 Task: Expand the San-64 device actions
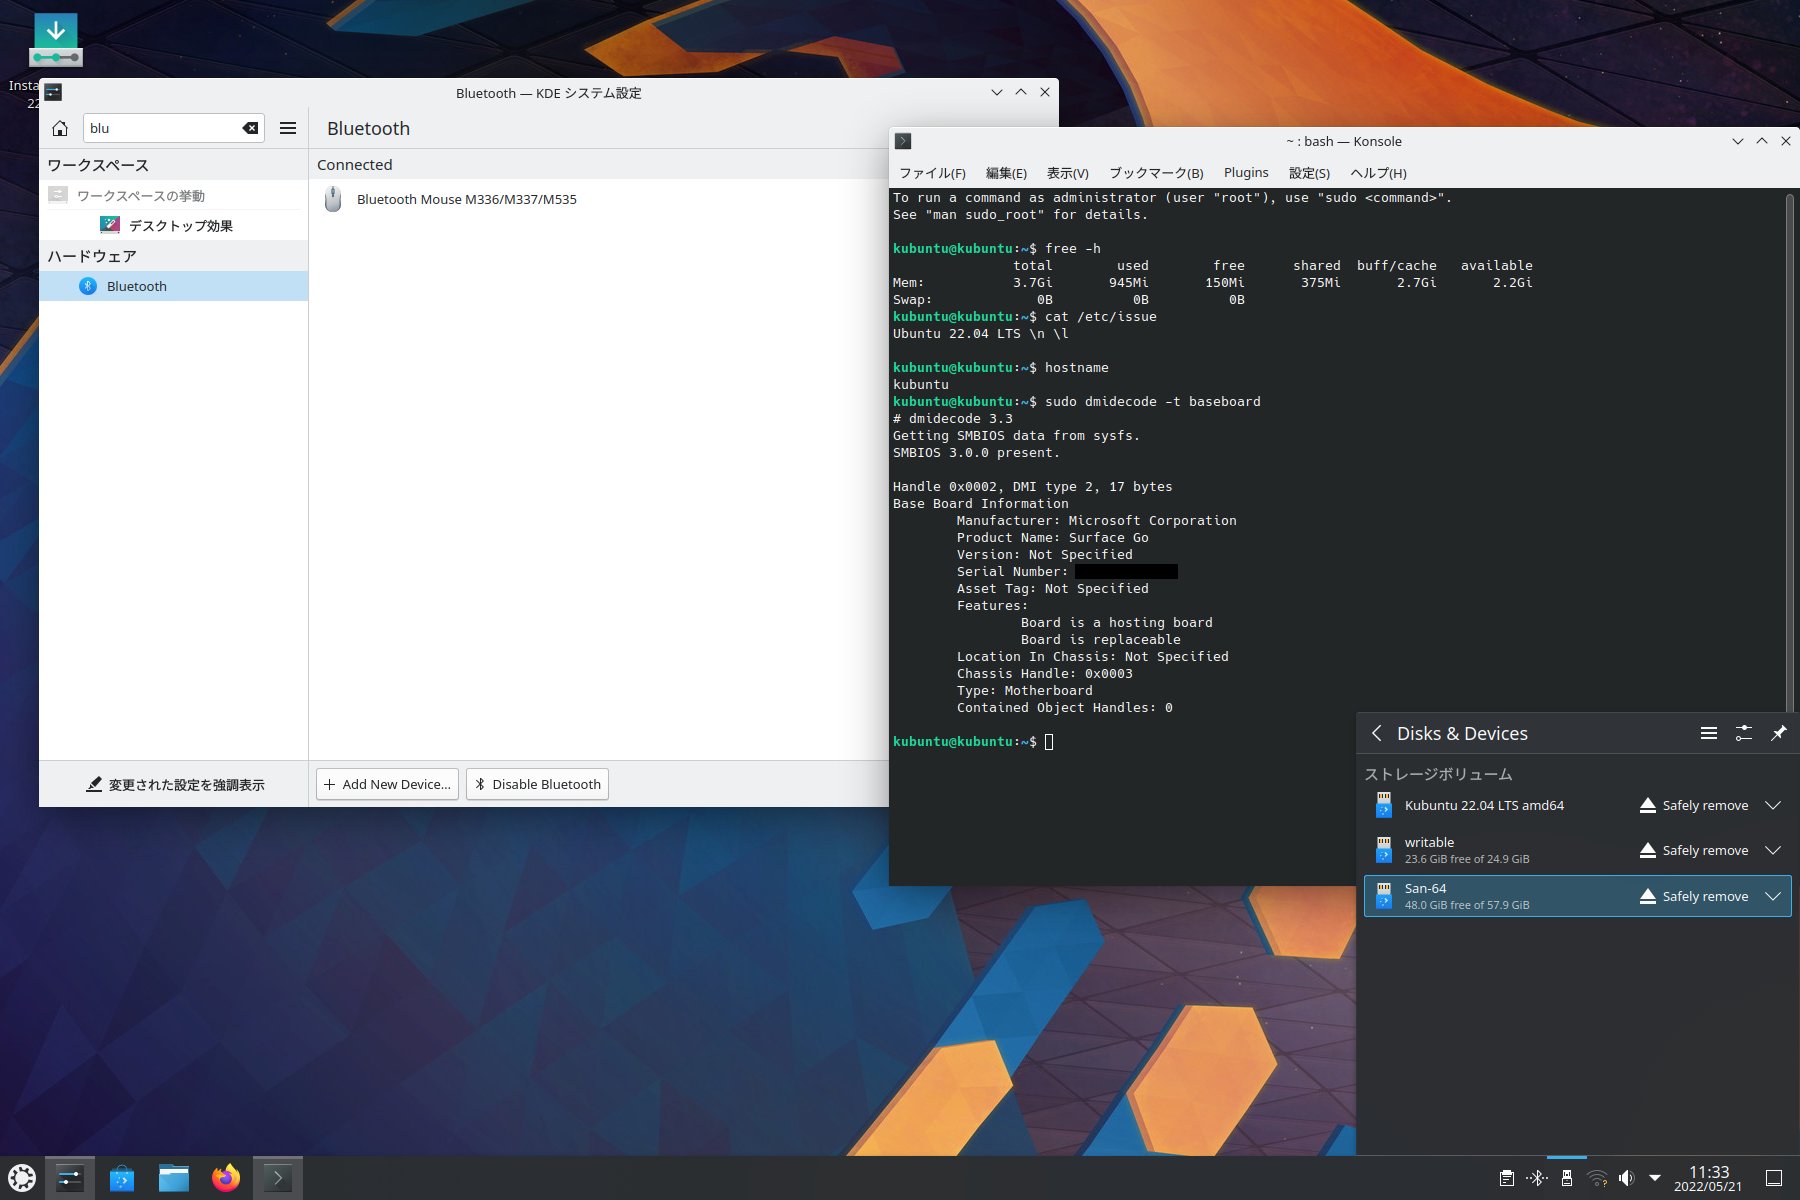[1773, 896]
